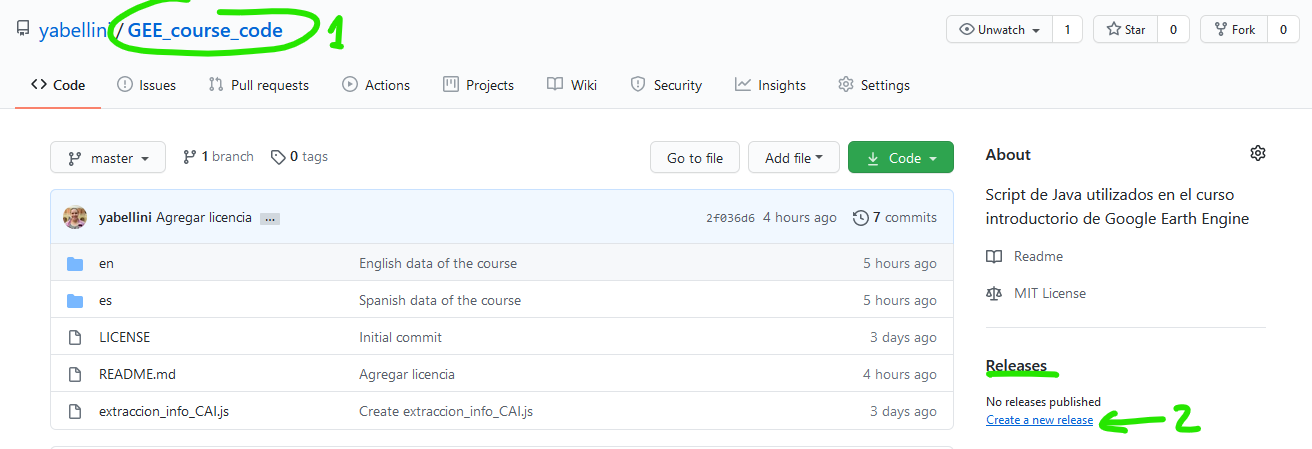Click '5 hours ago' timestamp for en
Screen dimensions: 1312x449
900,263
